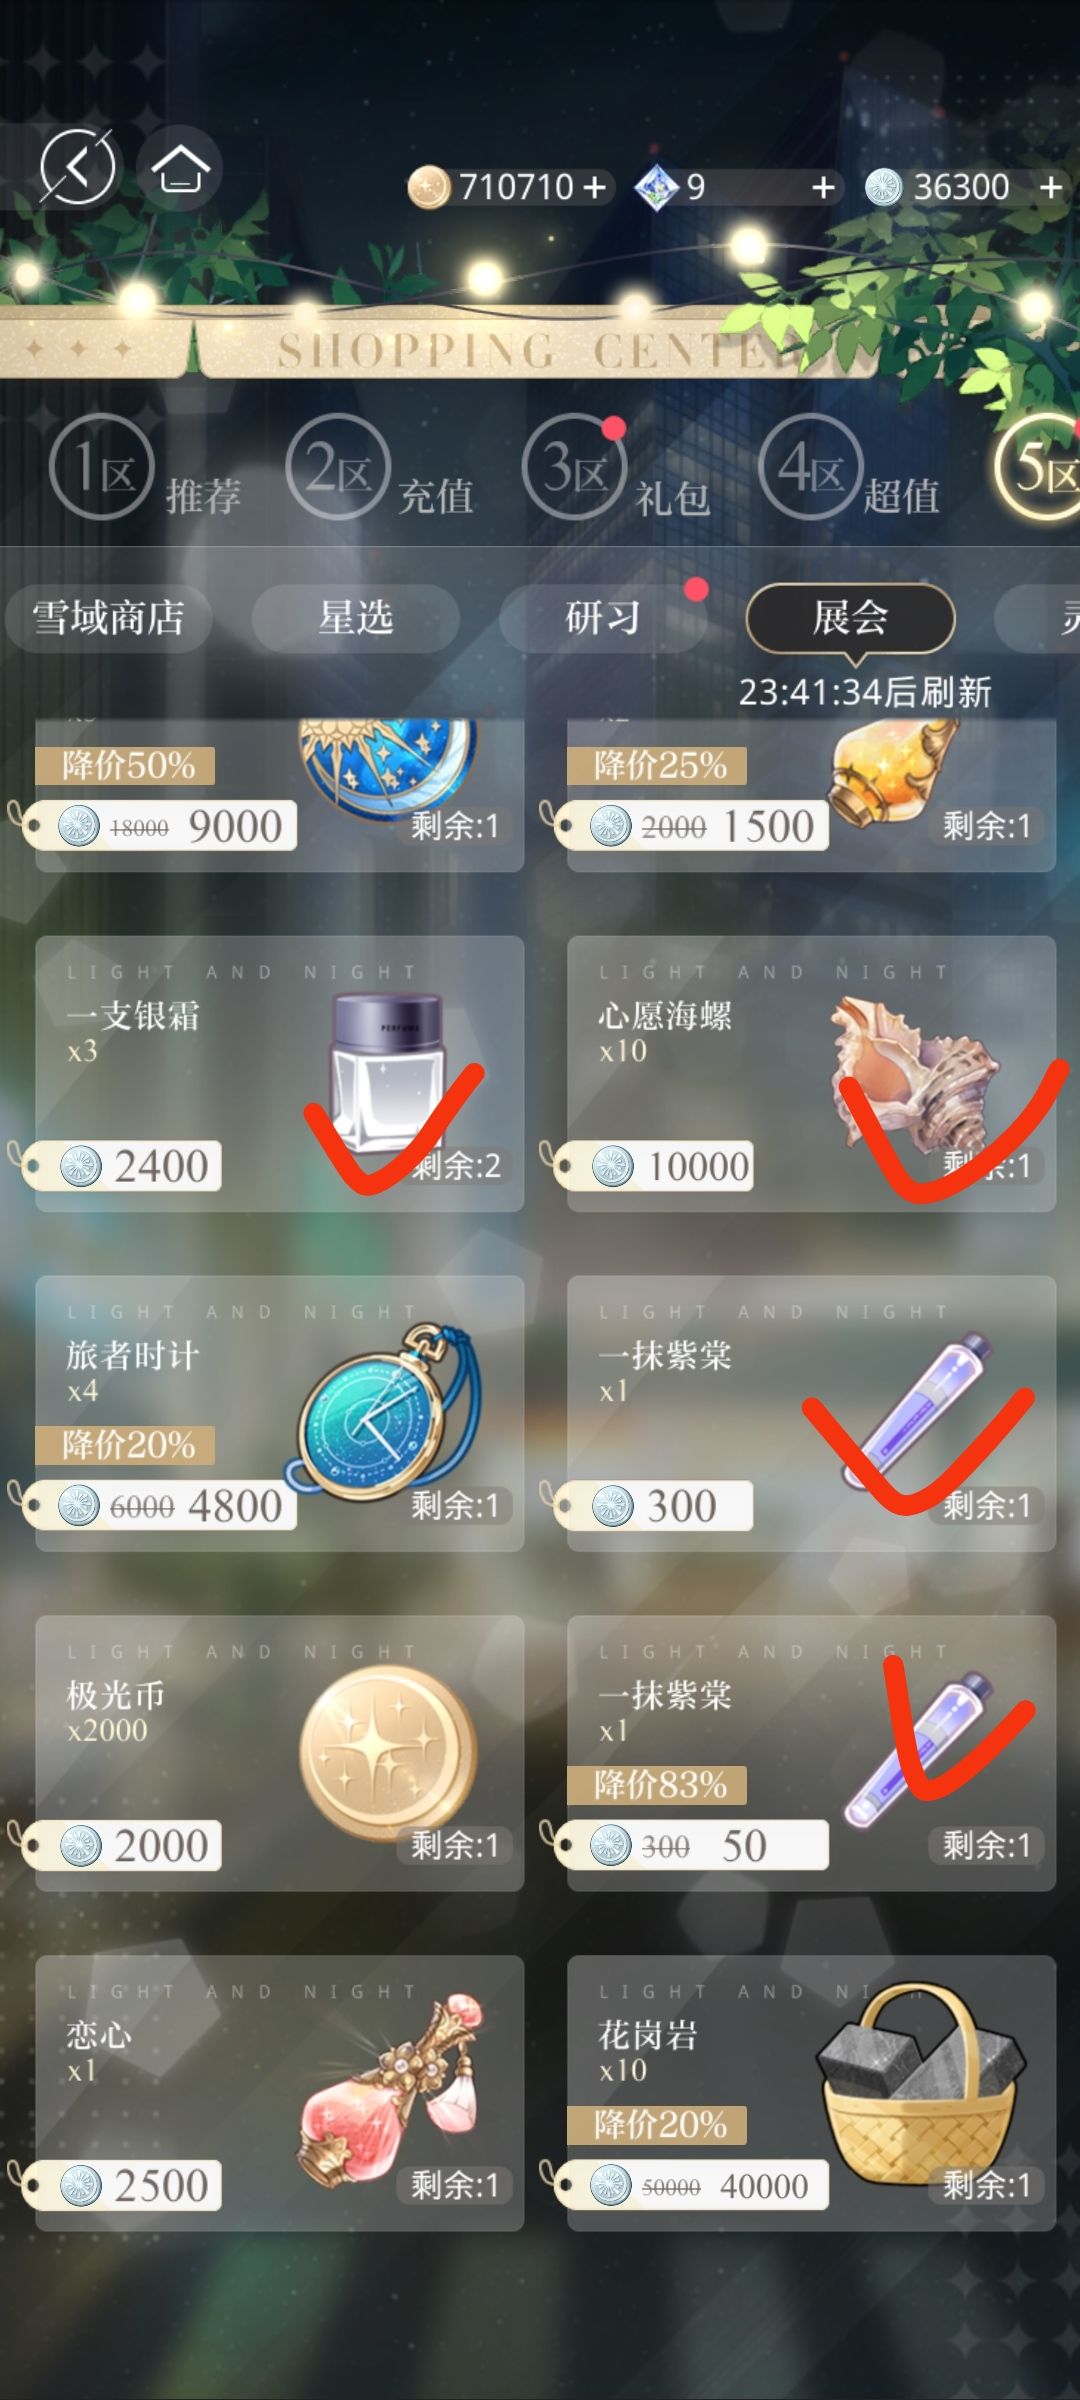This screenshot has height=2400, width=1080.
Task: Add more gold coins with plus
Action: pyautogui.click(x=595, y=187)
